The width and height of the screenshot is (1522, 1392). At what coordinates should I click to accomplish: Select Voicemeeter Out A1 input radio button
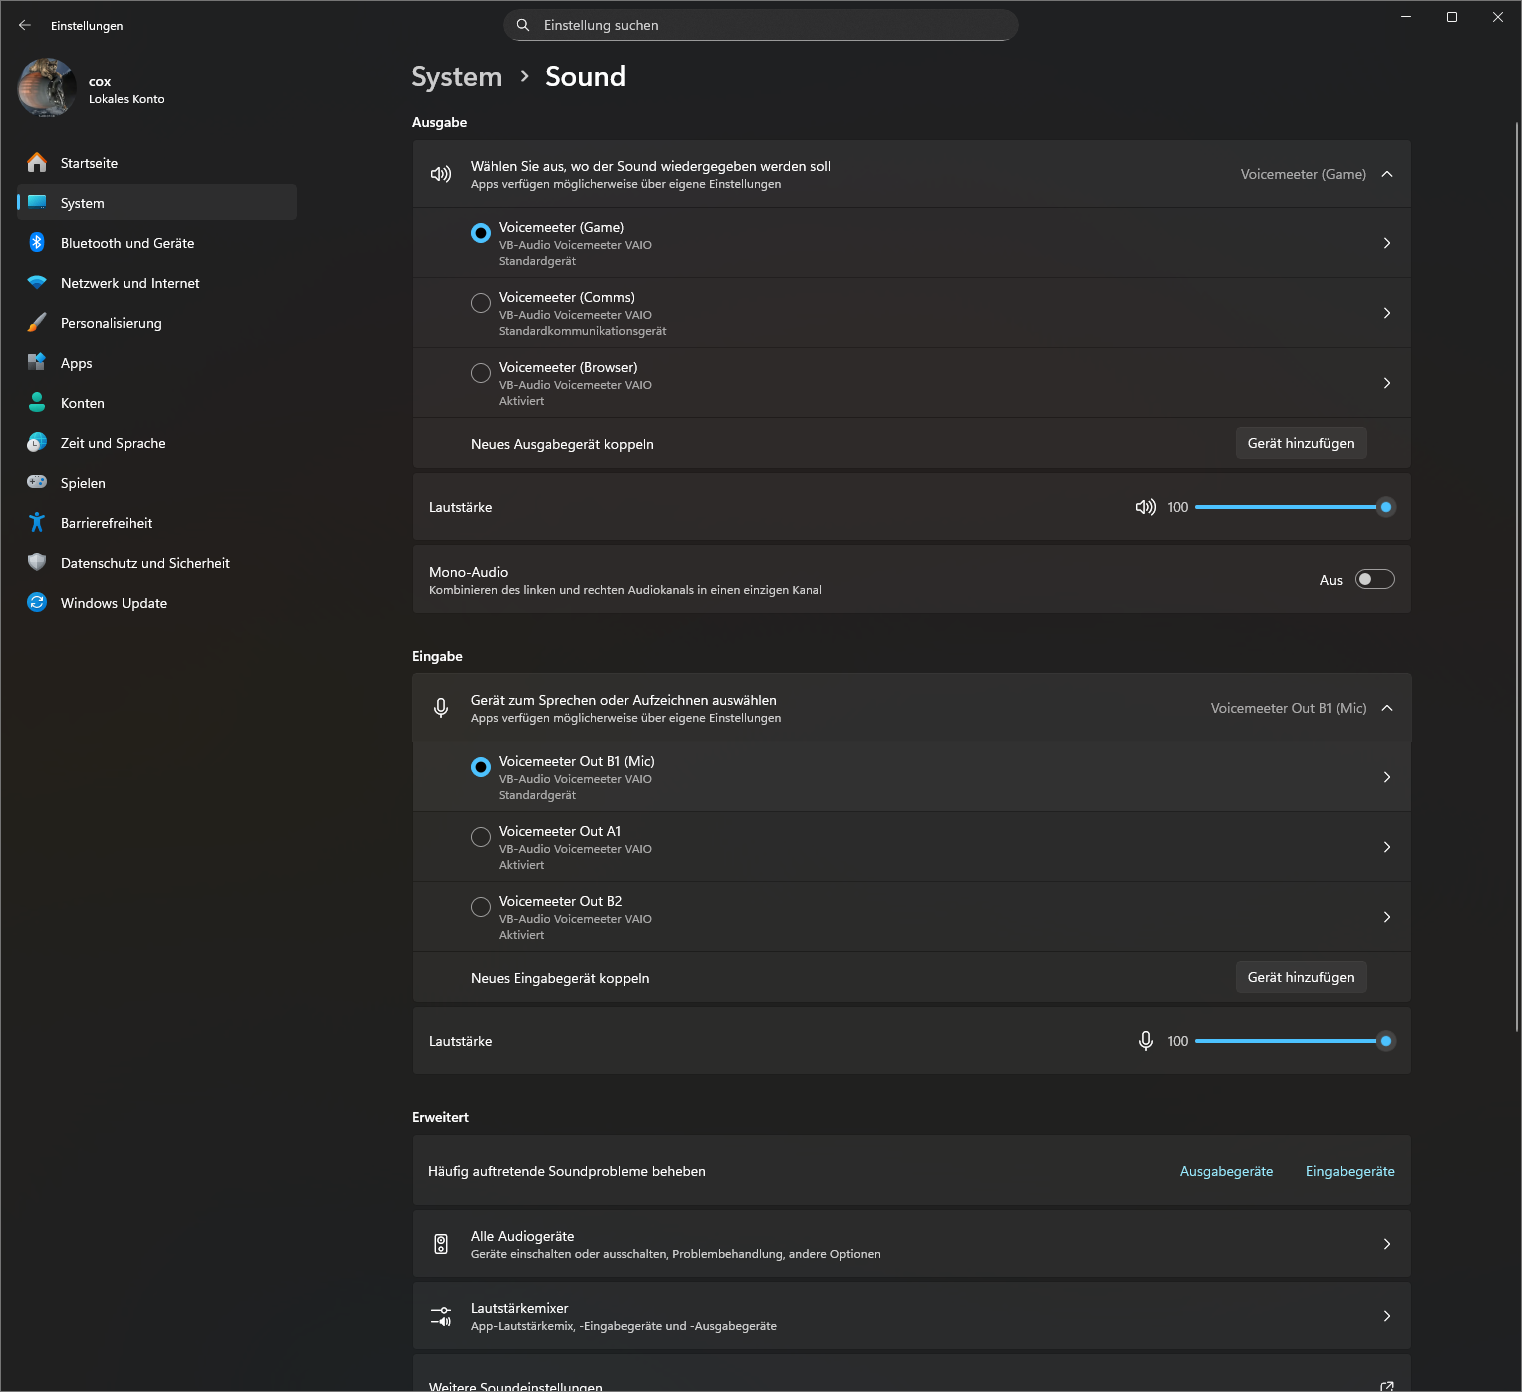coord(481,837)
